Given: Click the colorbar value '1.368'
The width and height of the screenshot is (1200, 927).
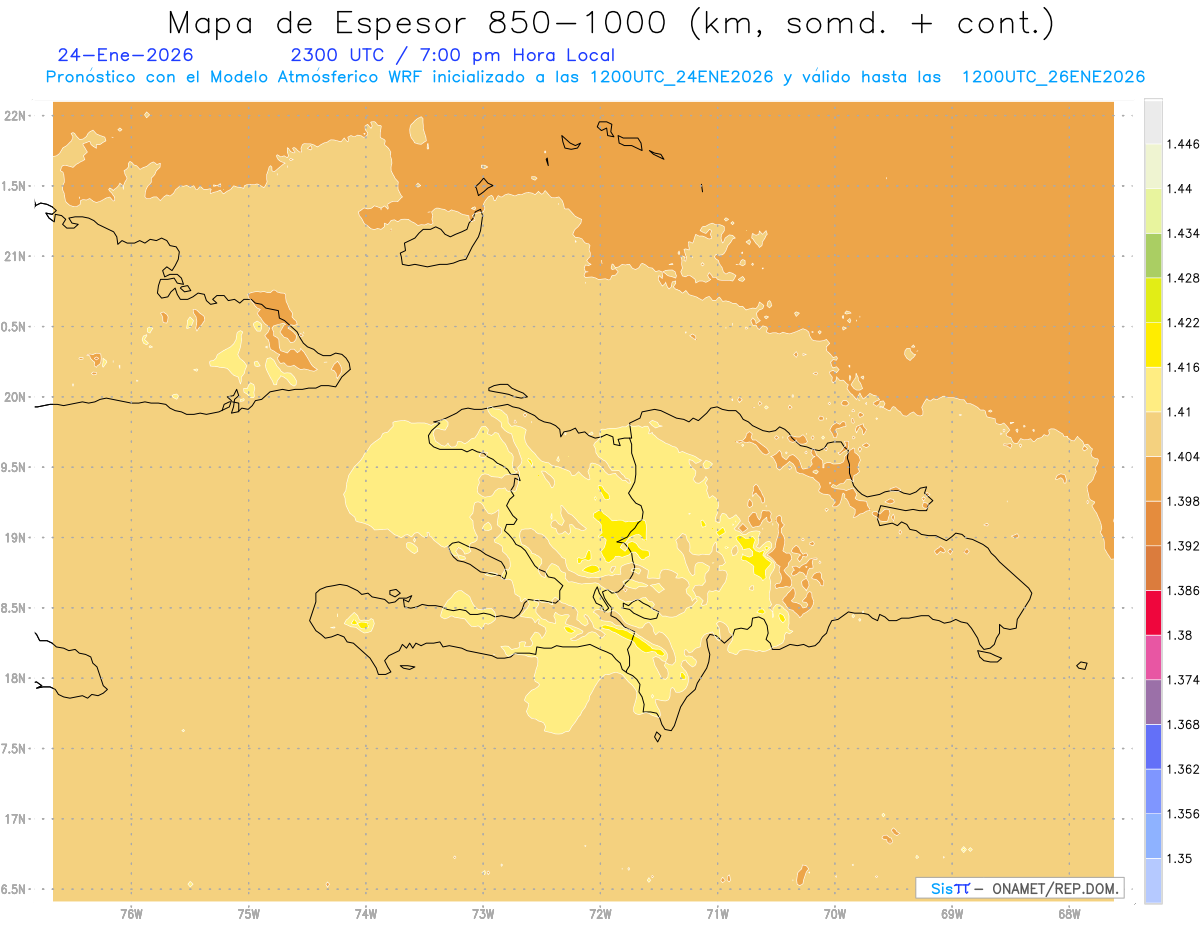Looking at the screenshot, I should (1183, 724).
